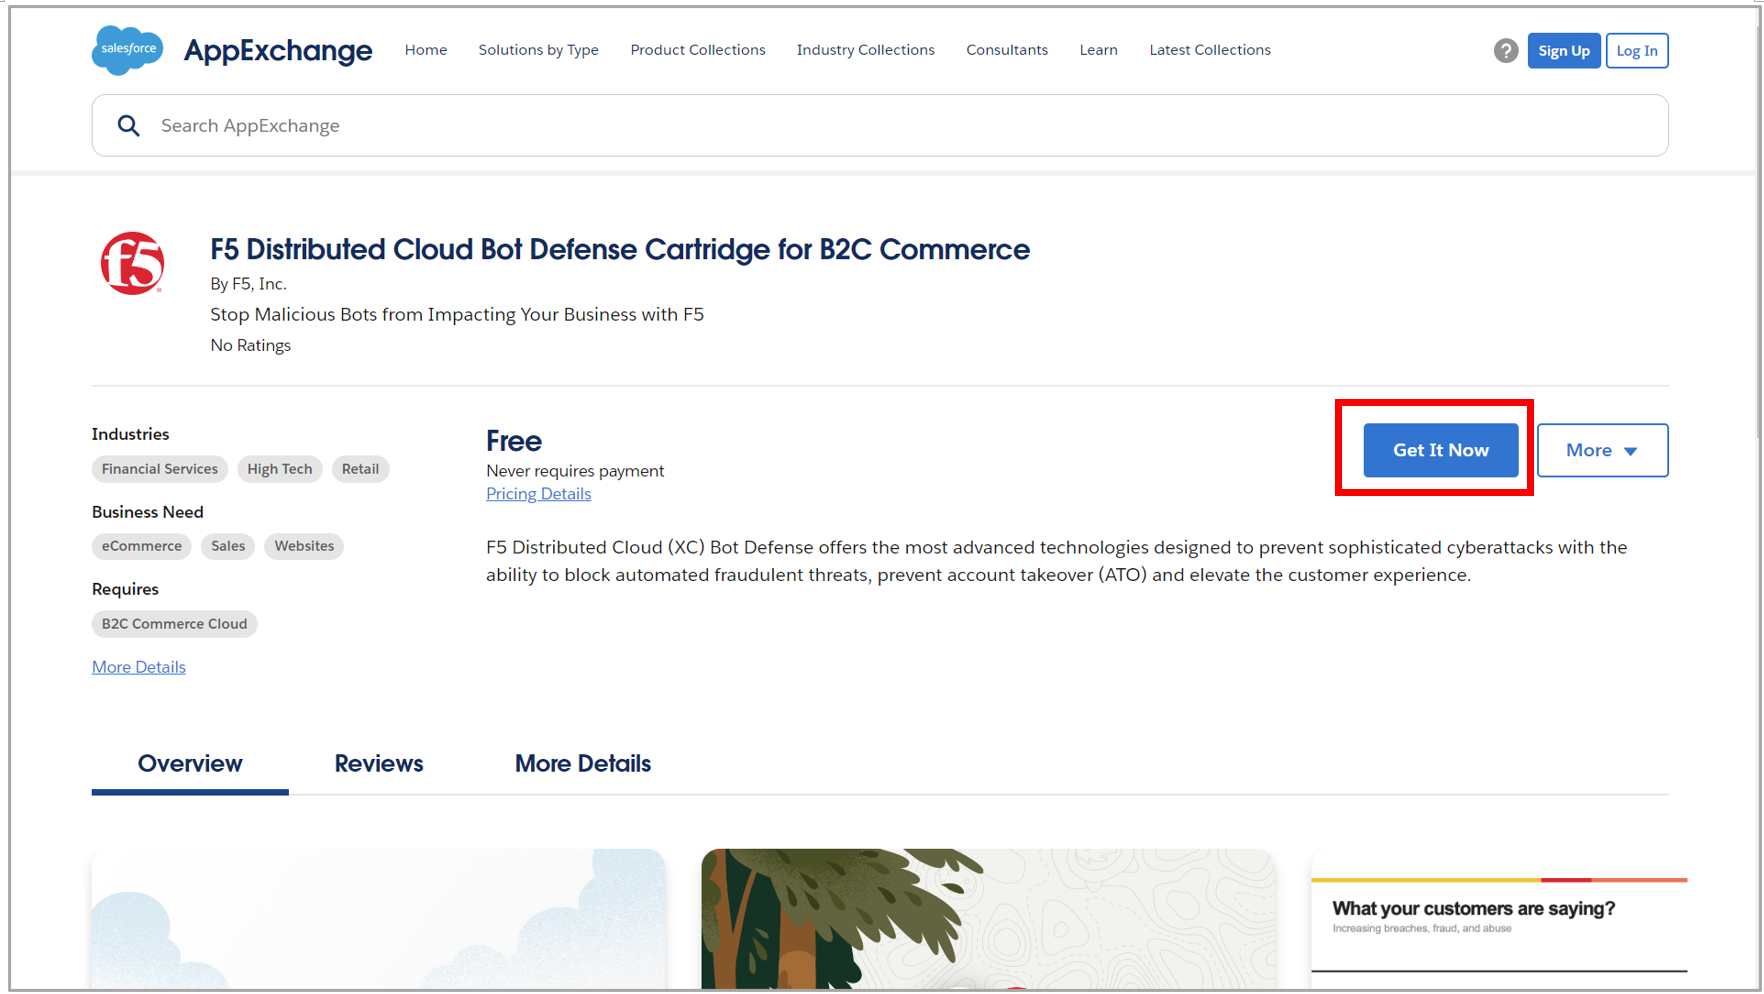Expand the Solutions by Type menu
The width and height of the screenshot is (1764, 994).
[x=538, y=49]
